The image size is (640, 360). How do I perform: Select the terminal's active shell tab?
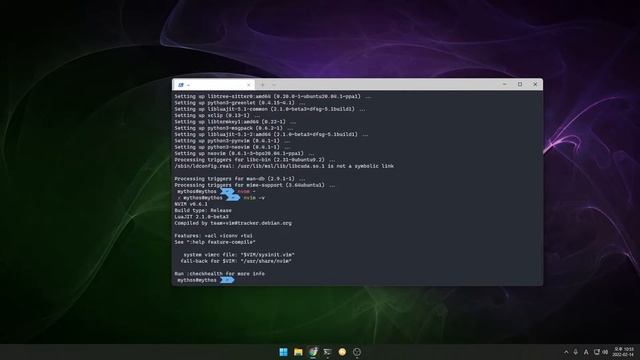213,85
